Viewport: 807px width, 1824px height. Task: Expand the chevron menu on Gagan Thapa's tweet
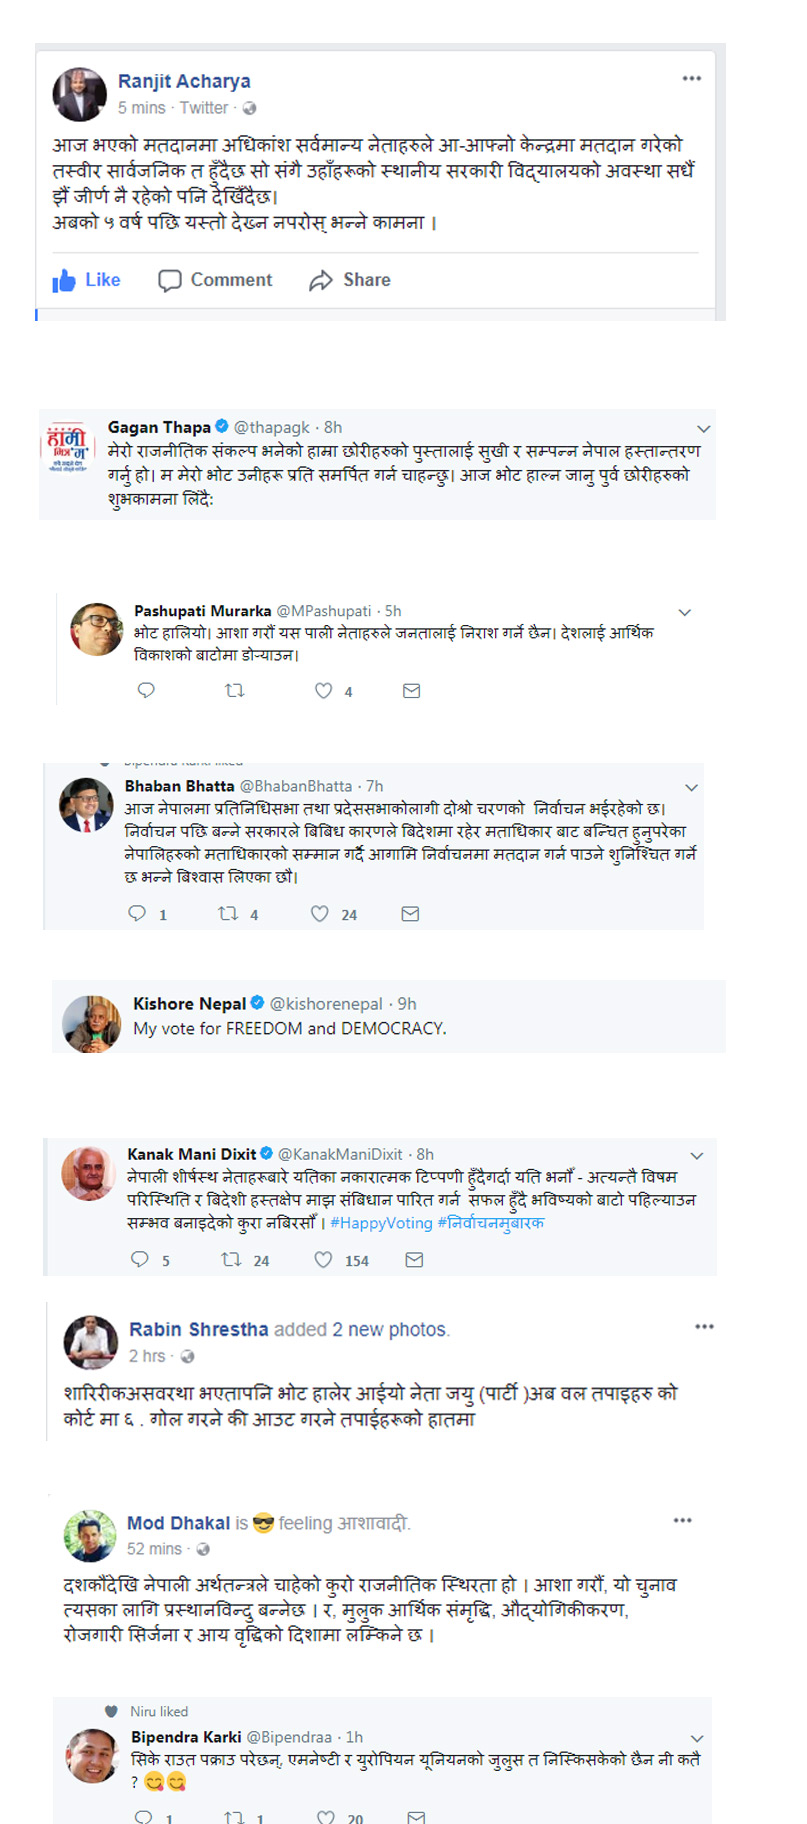coord(703,428)
